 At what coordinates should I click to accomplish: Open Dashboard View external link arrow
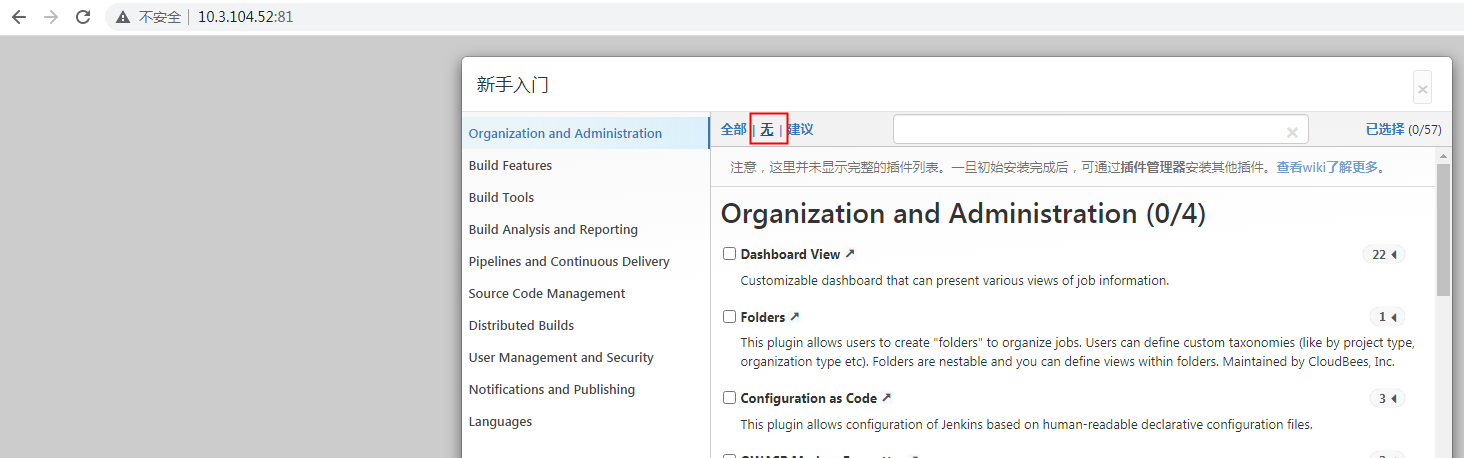850,254
